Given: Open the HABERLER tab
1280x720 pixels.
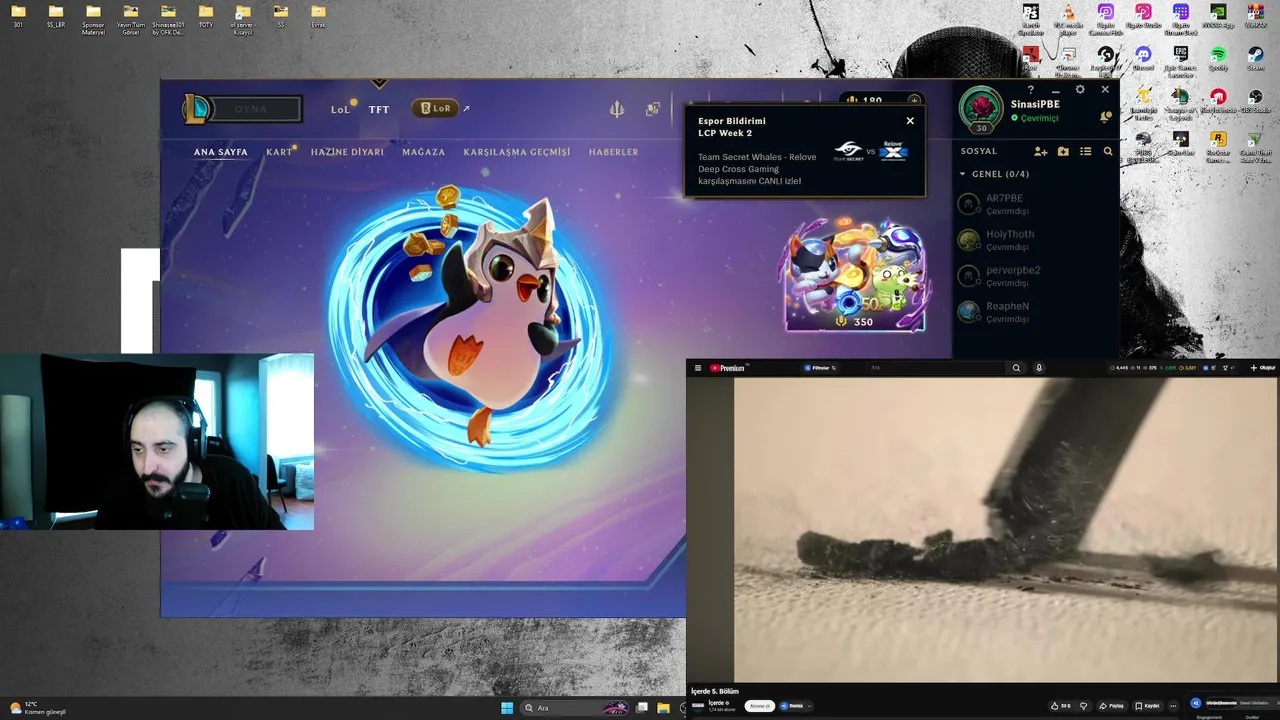Looking at the screenshot, I should coord(613,152).
